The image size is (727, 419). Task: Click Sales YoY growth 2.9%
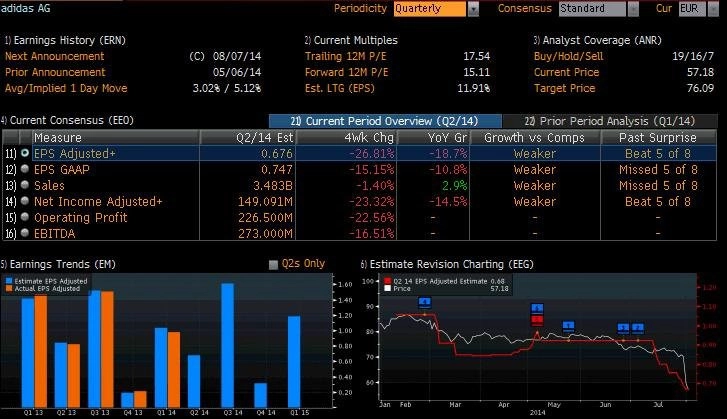point(454,185)
